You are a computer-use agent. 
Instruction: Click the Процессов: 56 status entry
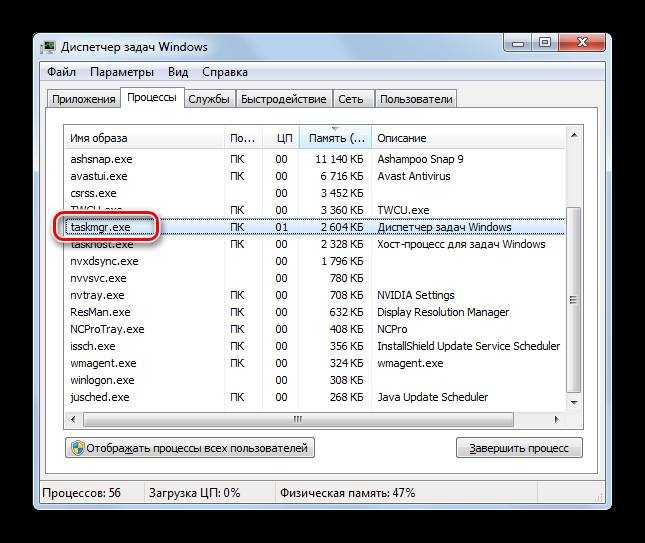(81, 493)
